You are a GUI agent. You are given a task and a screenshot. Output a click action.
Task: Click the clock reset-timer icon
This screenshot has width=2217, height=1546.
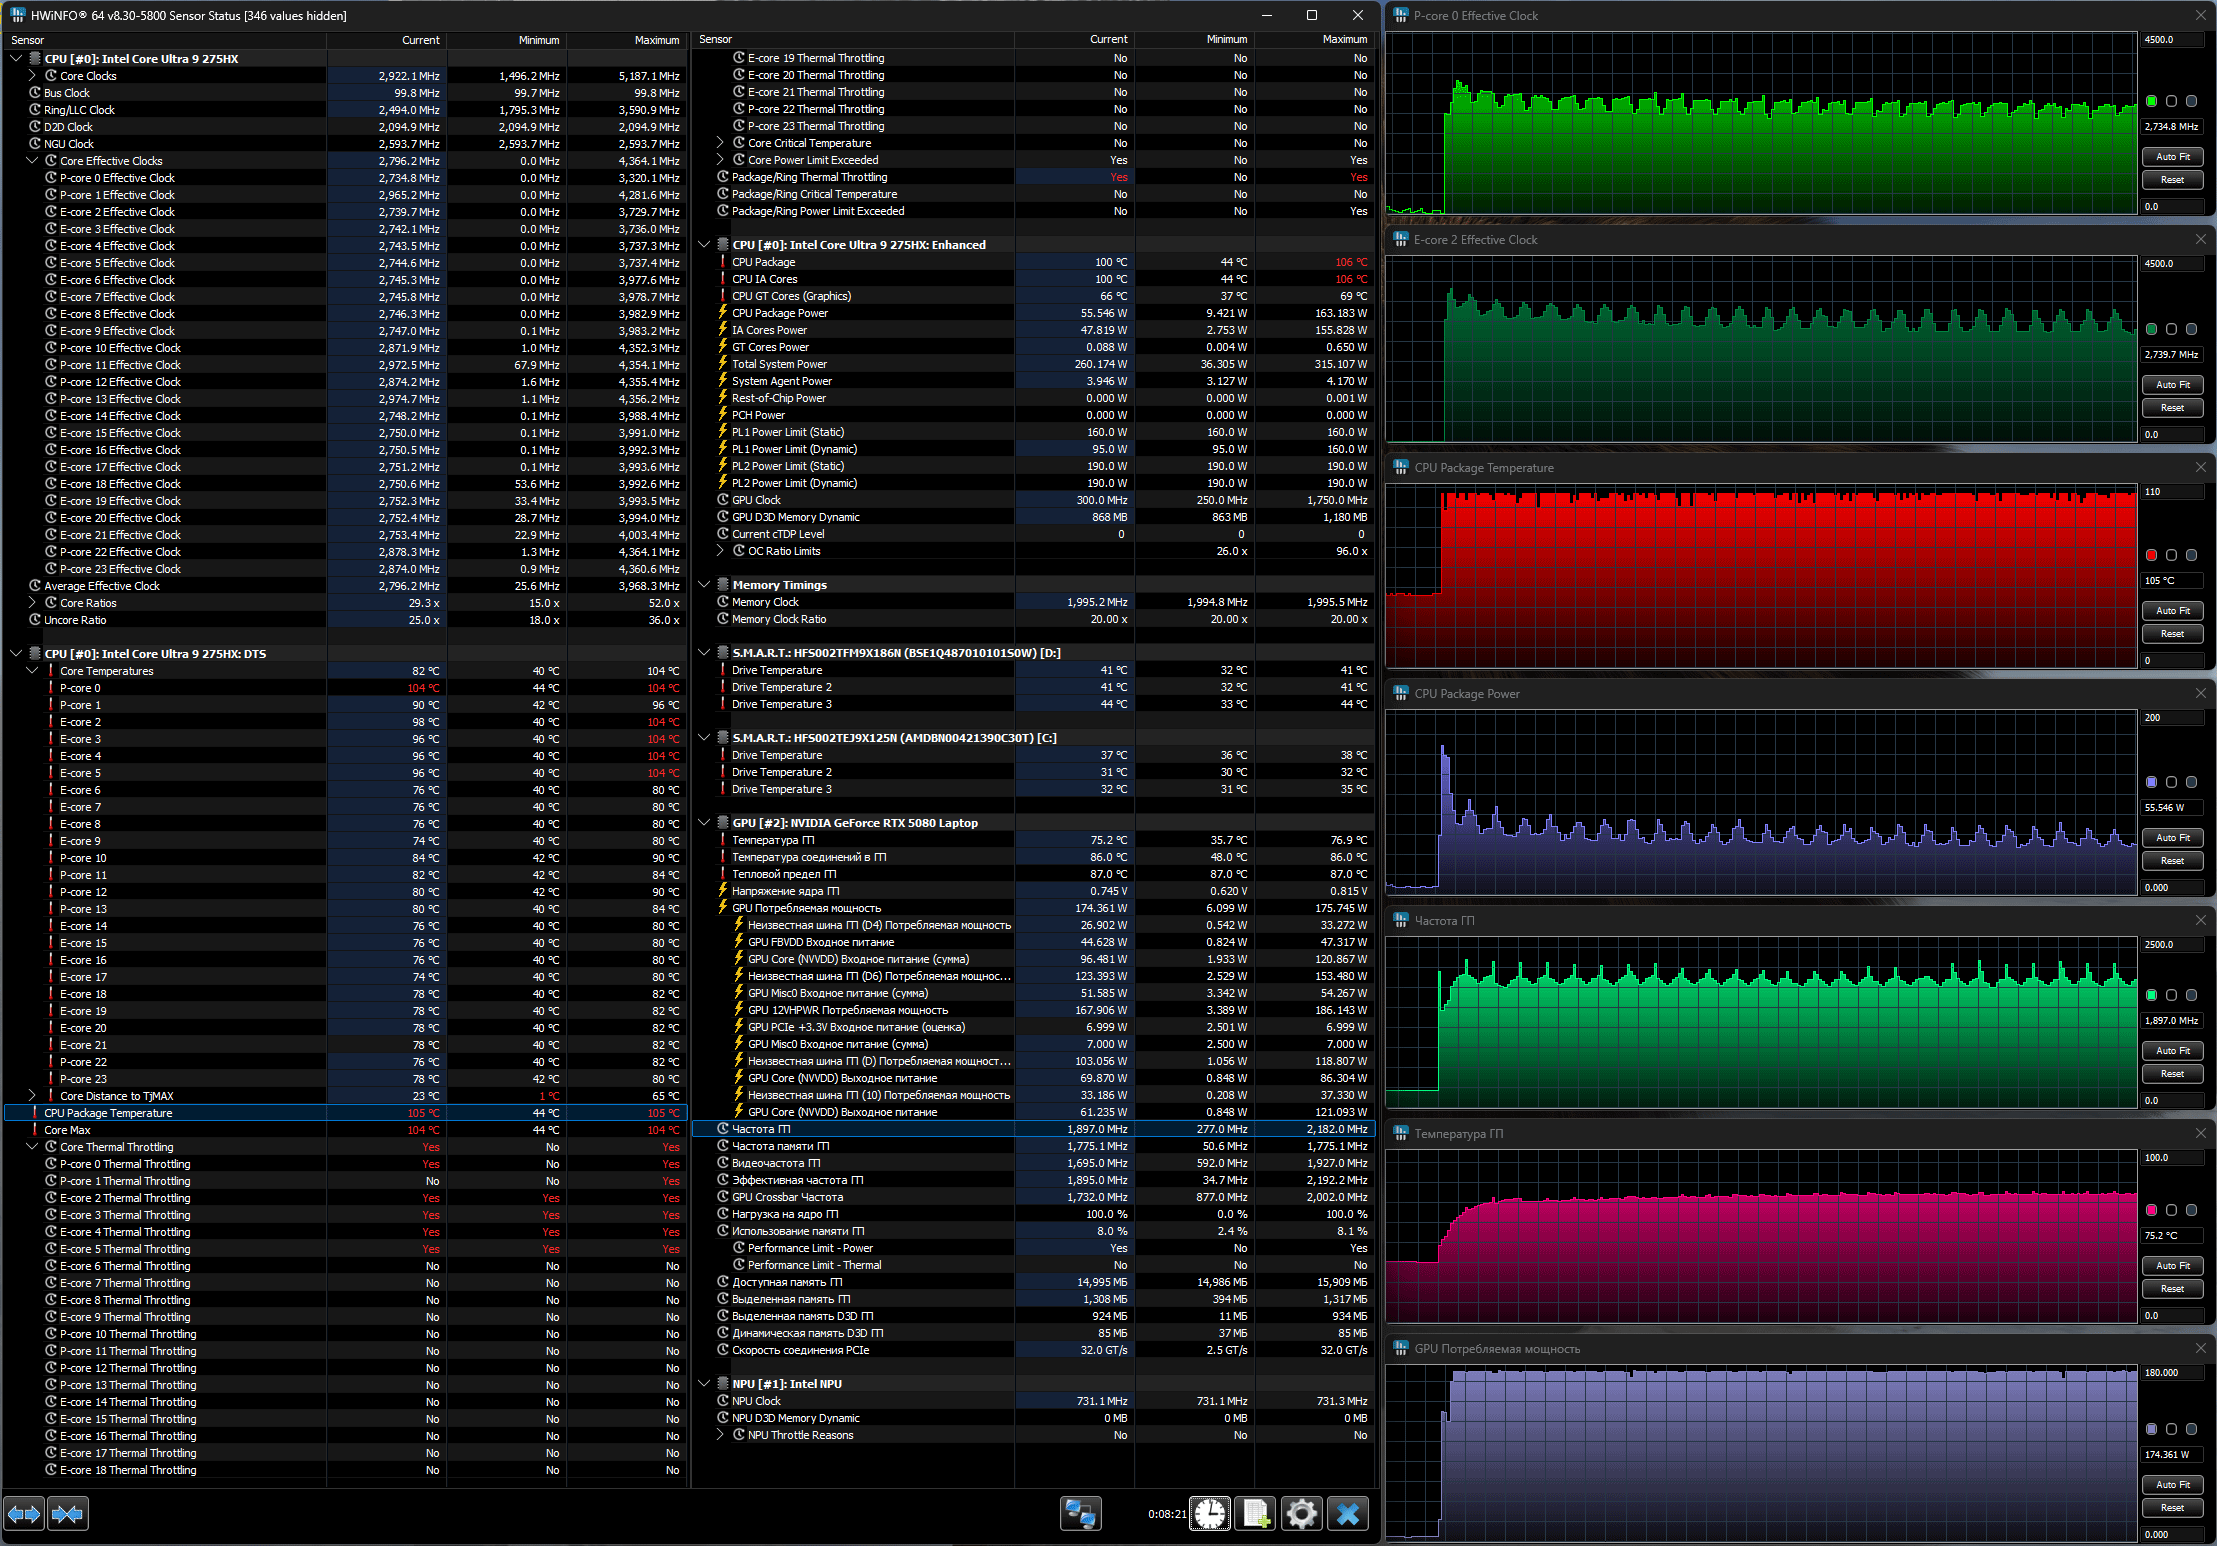tap(1210, 1514)
